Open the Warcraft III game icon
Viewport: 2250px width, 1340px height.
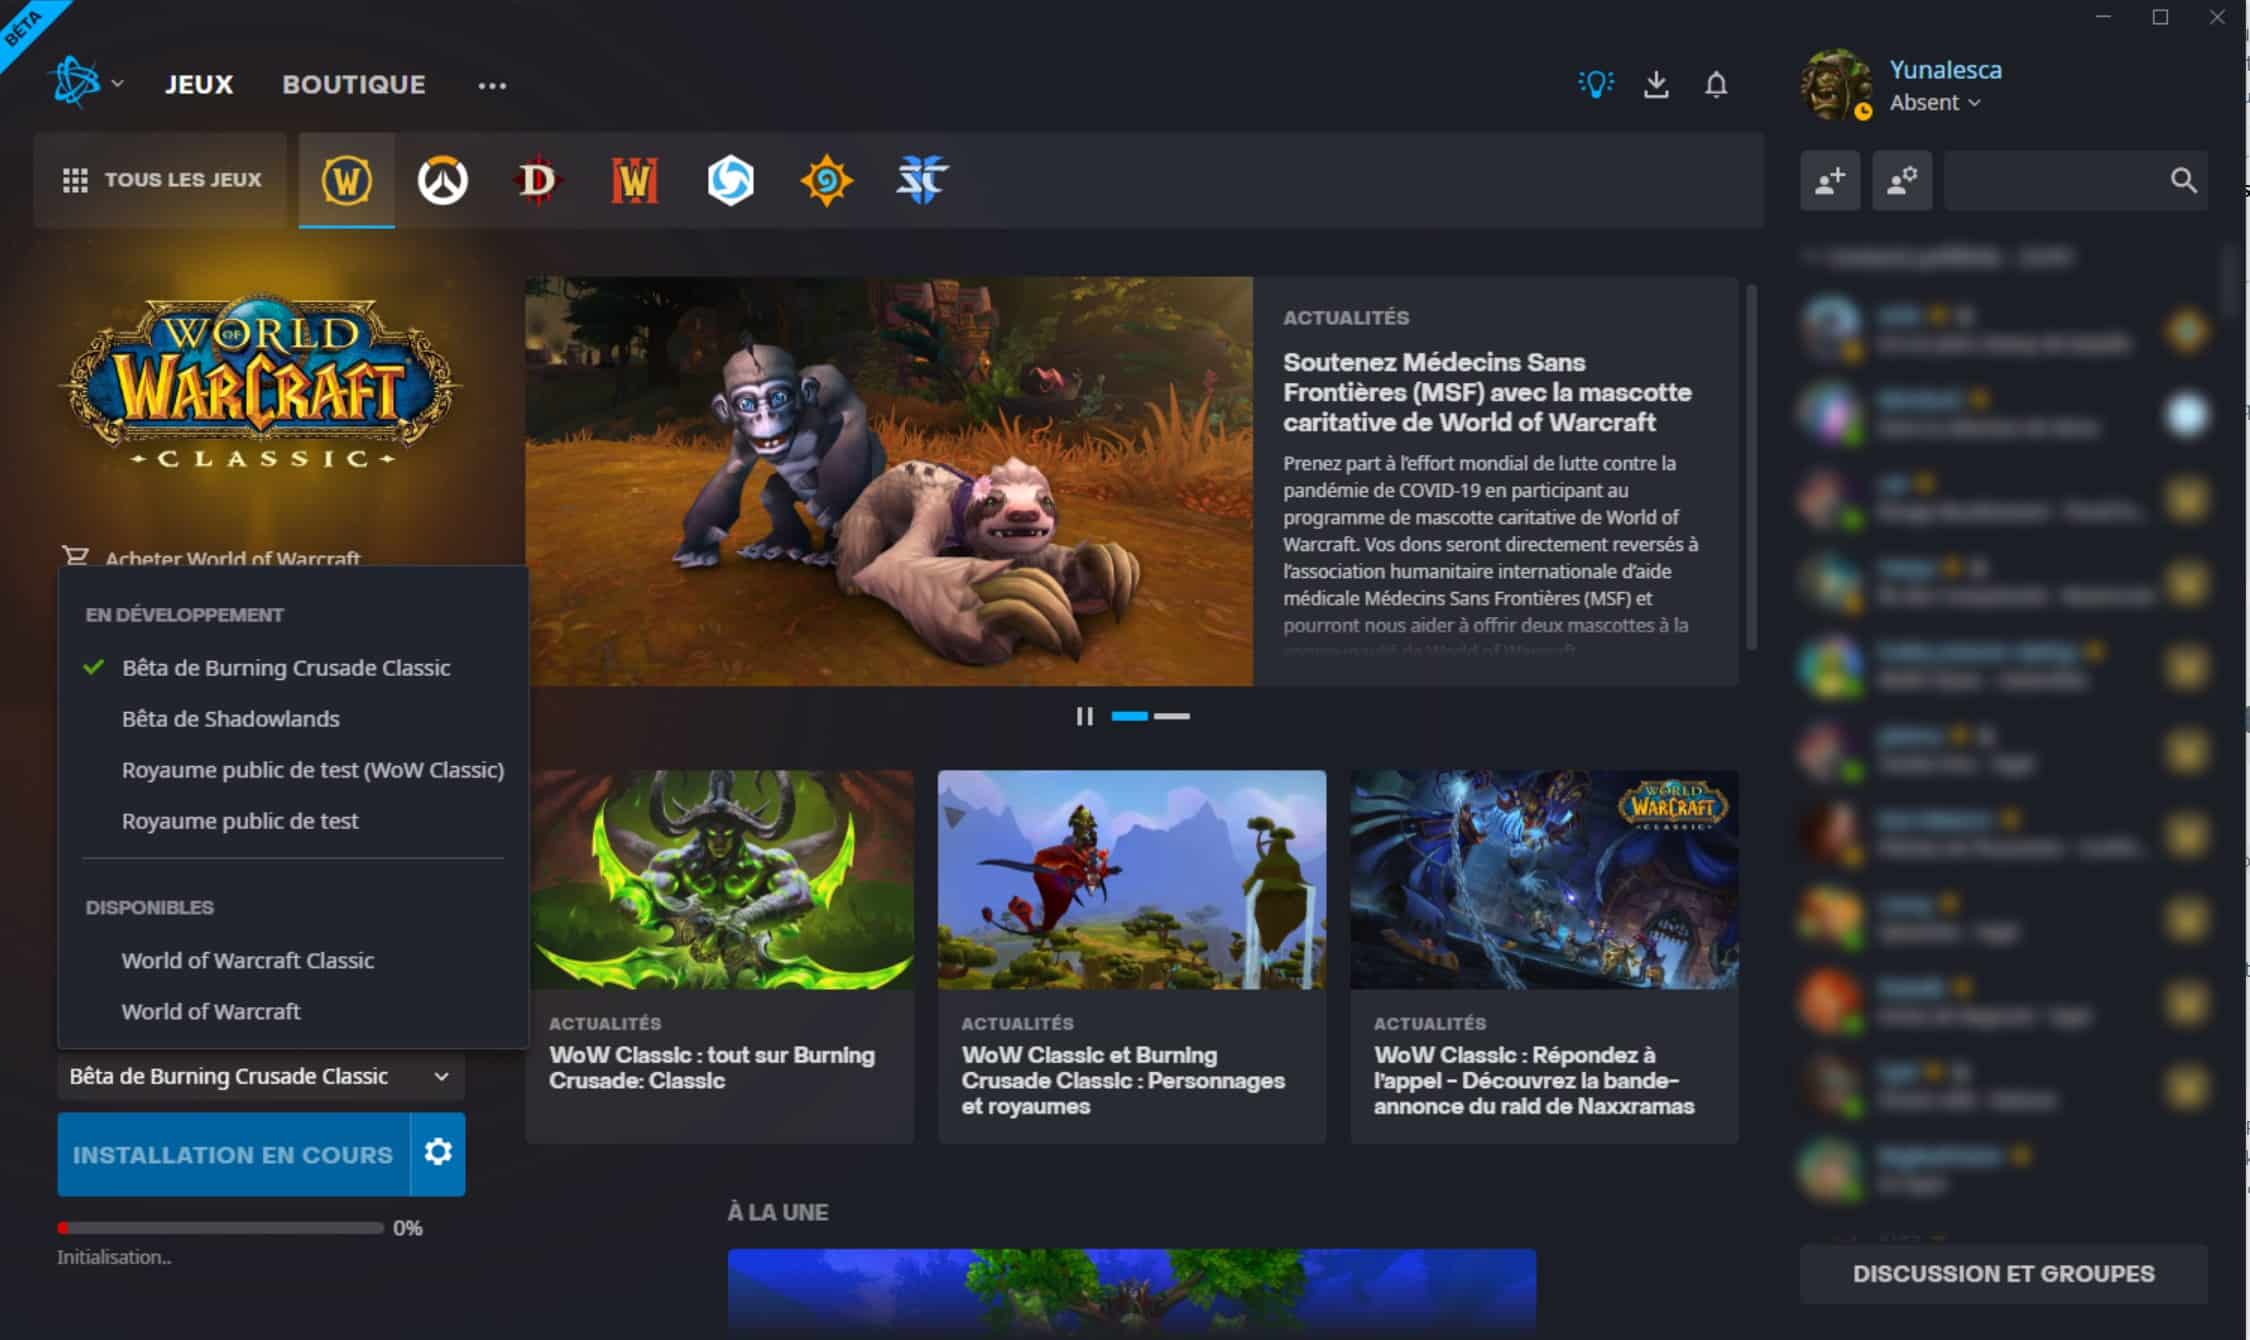(x=634, y=181)
